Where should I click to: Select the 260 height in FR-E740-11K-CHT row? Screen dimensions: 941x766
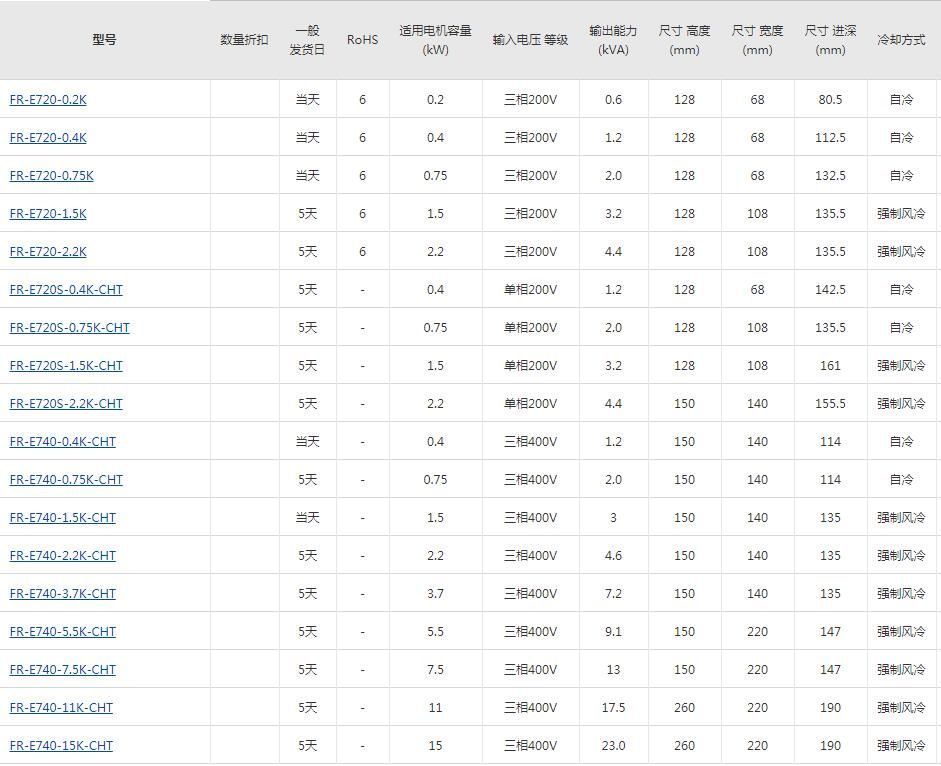coord(684,708)
